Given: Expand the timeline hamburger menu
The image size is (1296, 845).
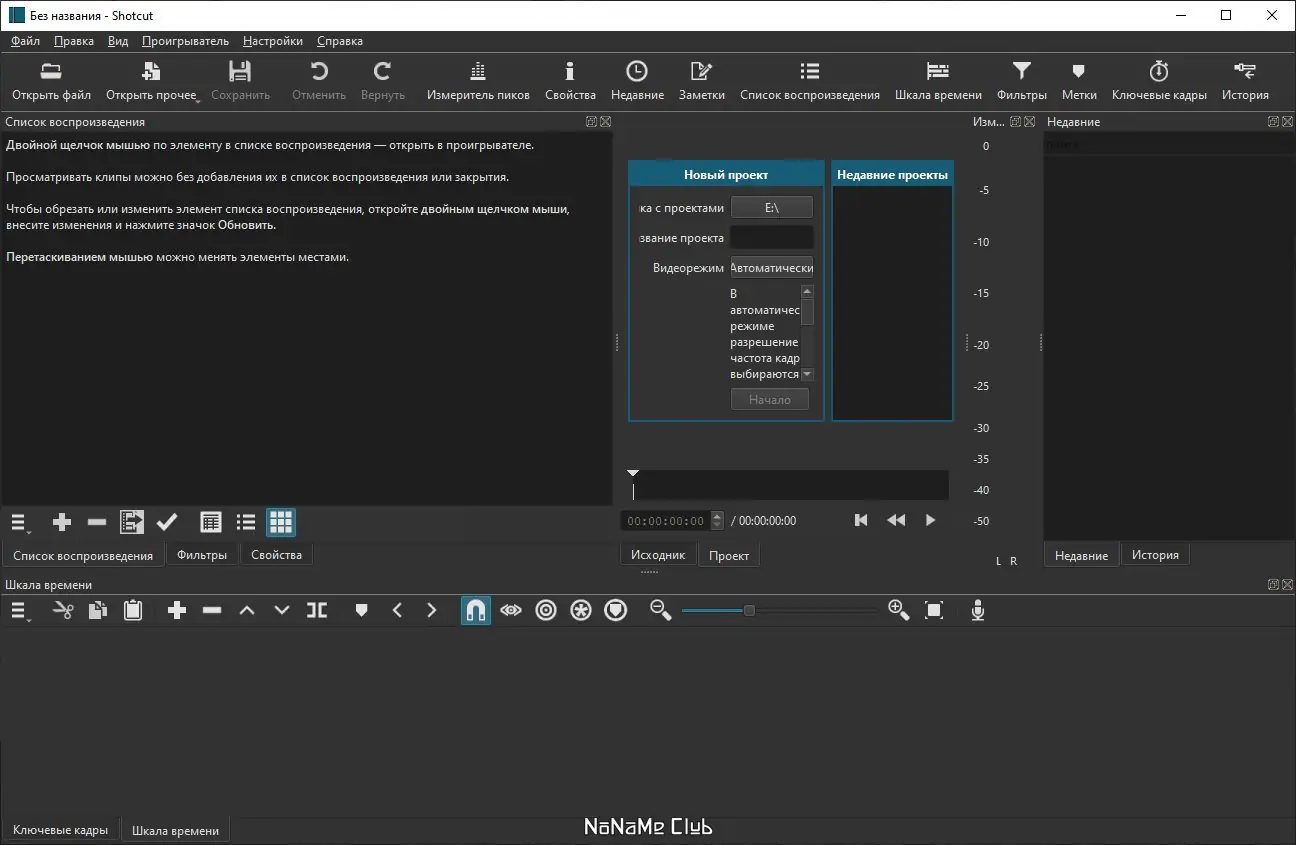Looking at the screenshot, I should [19, 610].
